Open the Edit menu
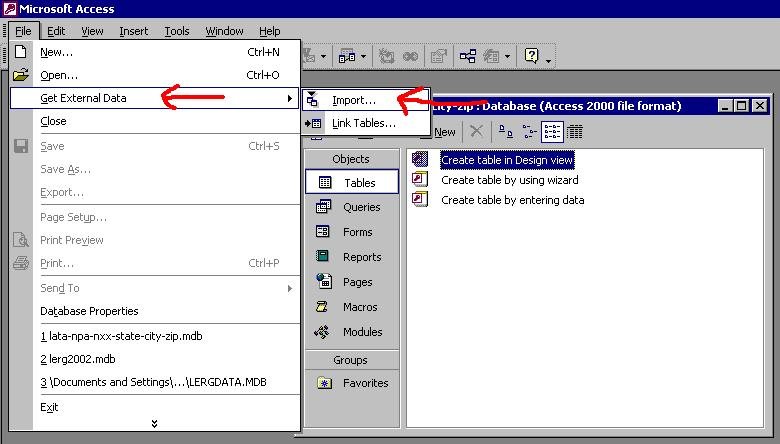This screenshot has height=444, width=780. pyautogui.click(x=56, y=31)
